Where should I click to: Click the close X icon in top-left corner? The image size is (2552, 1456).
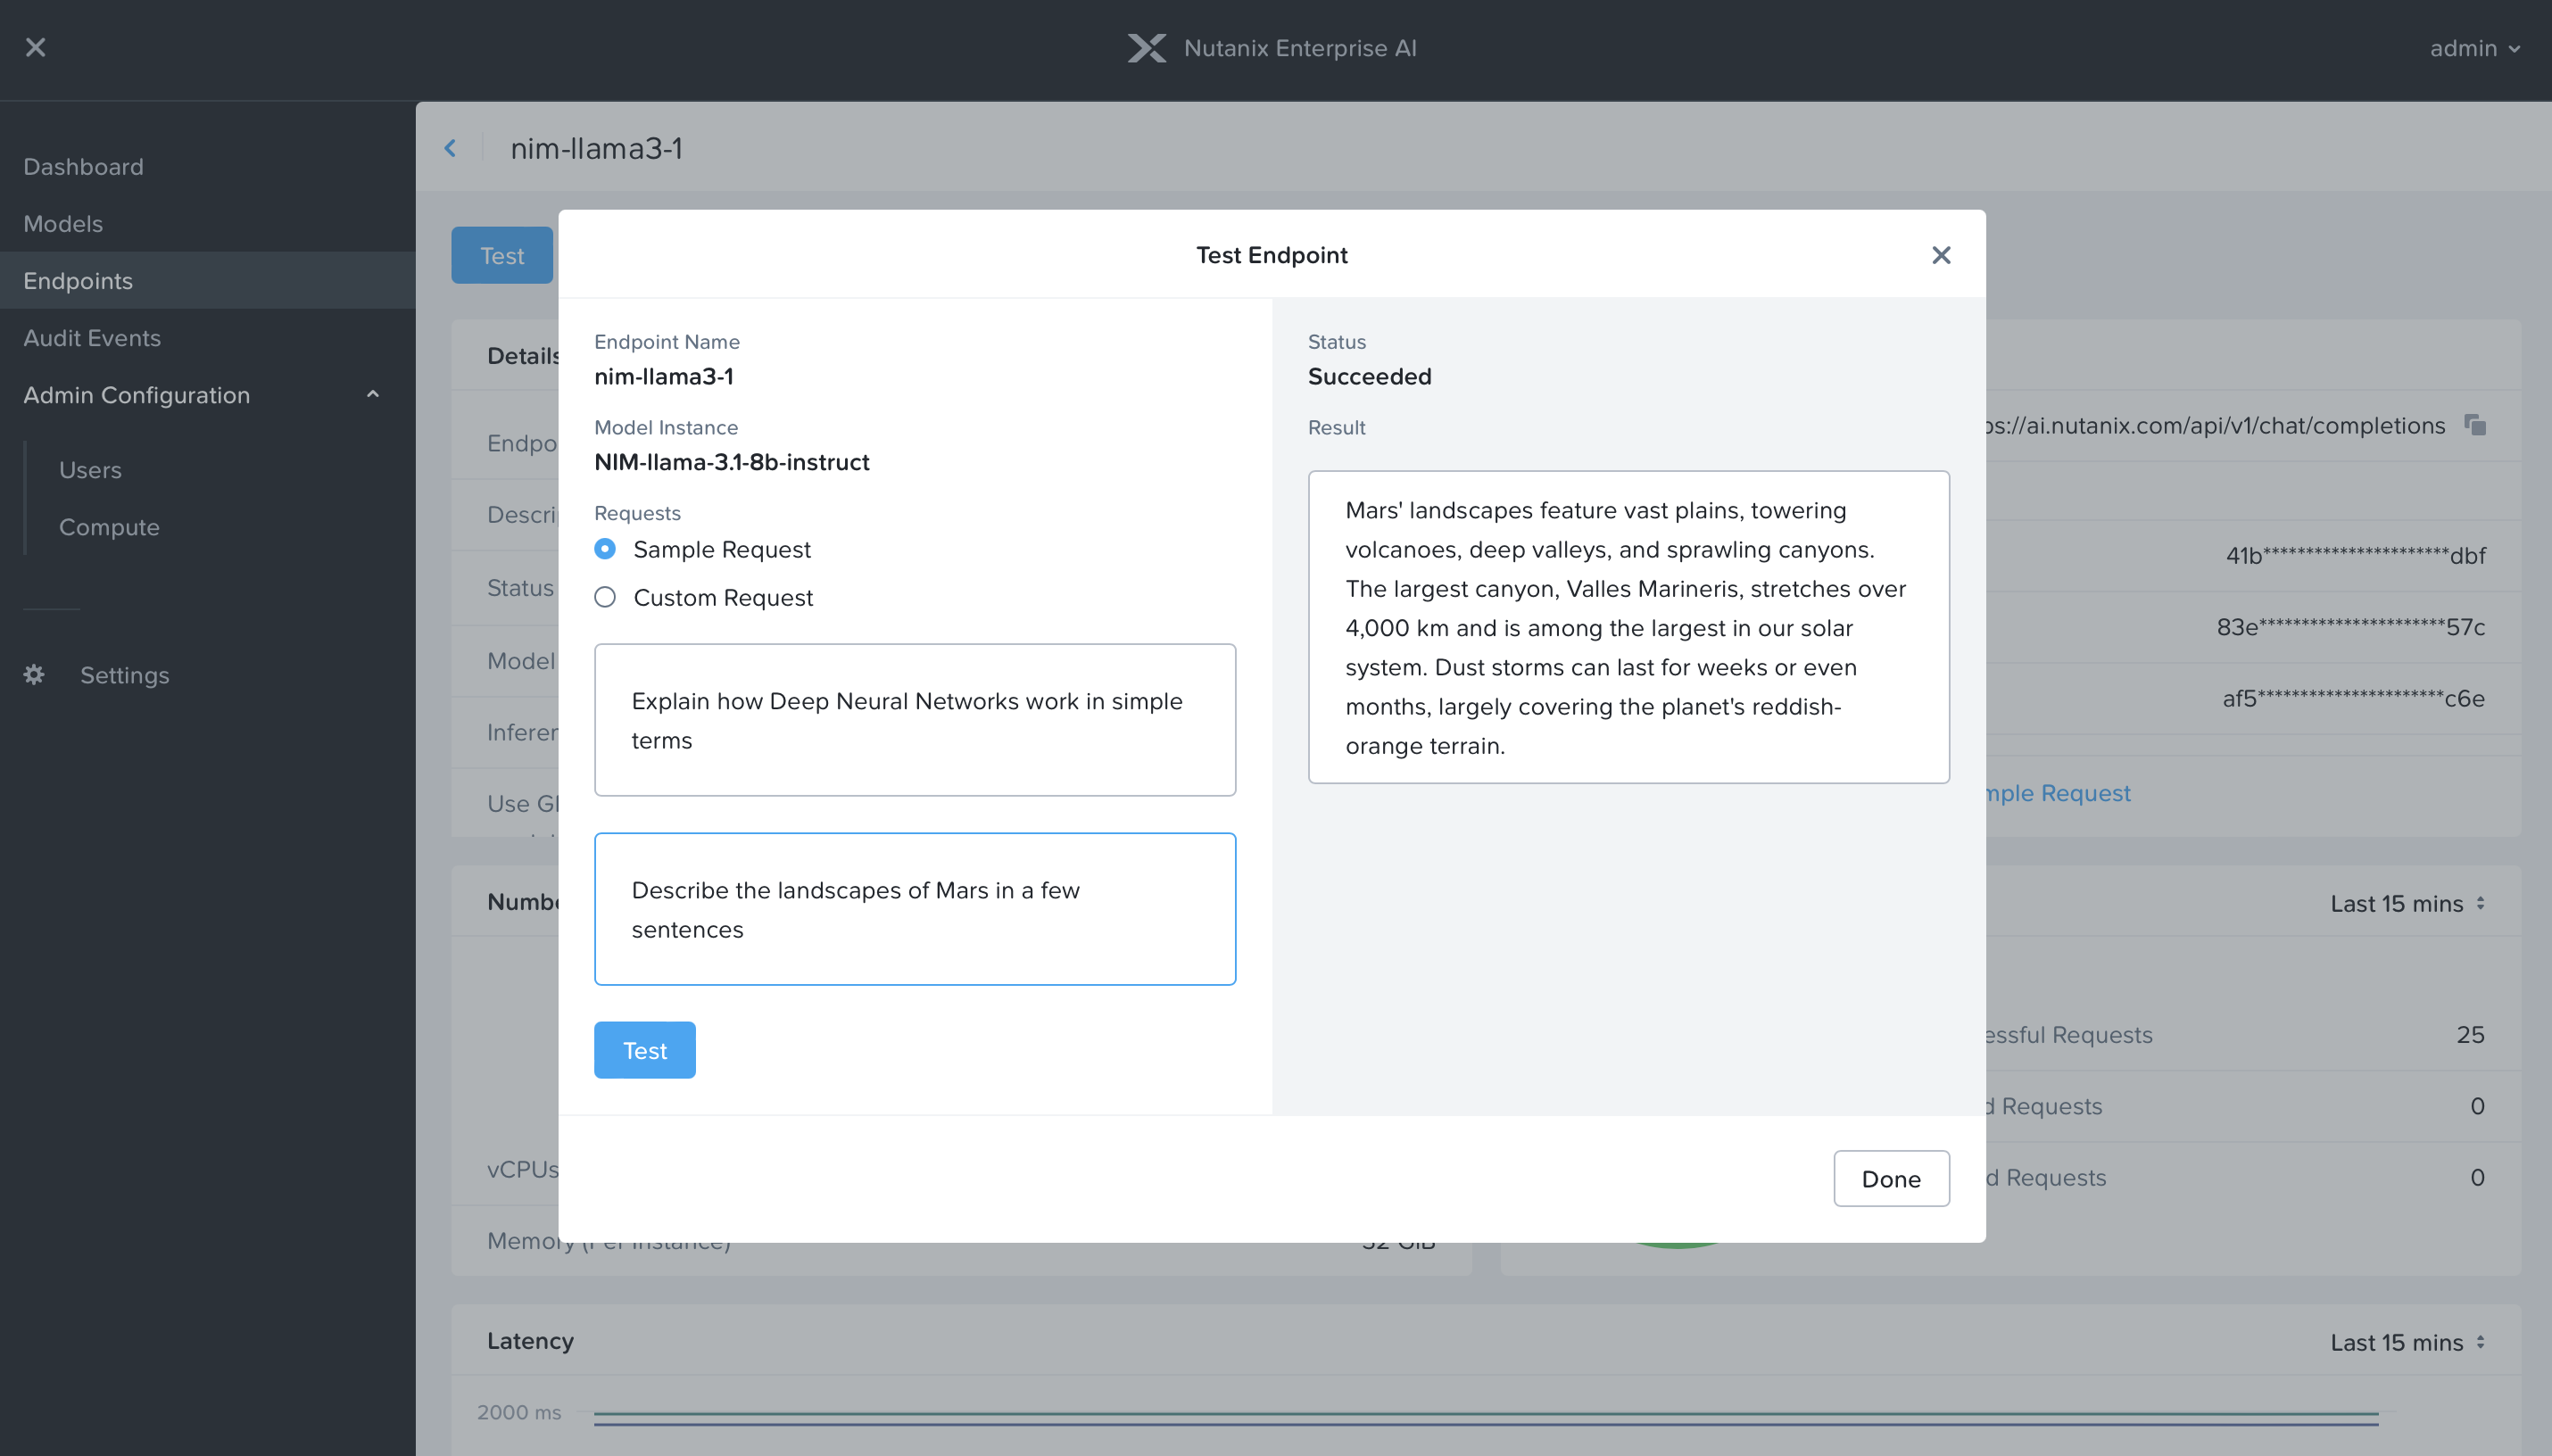[33, 47]
